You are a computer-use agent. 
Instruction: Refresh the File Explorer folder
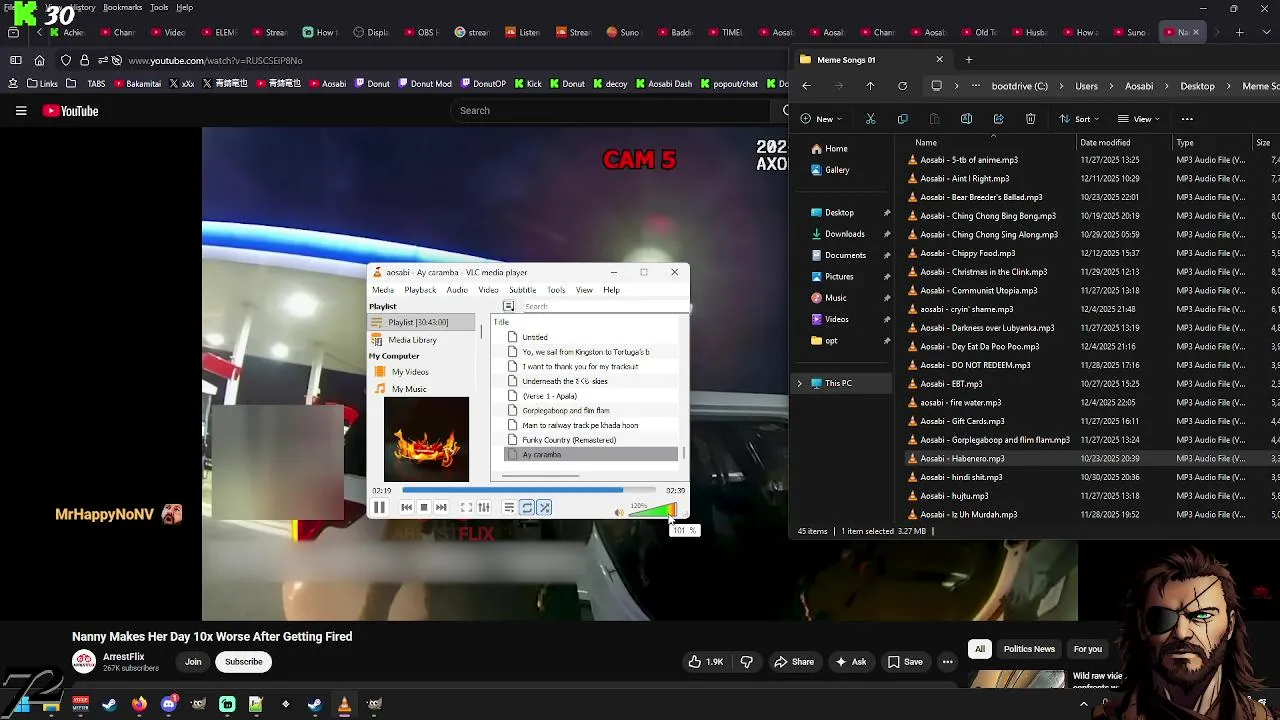902,86
